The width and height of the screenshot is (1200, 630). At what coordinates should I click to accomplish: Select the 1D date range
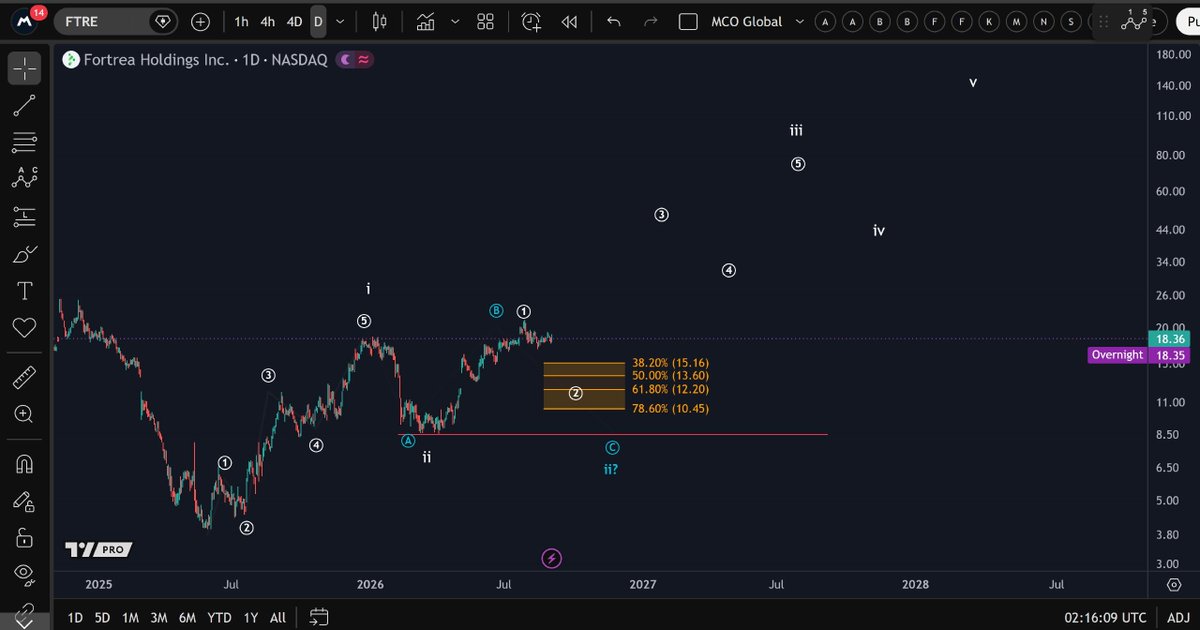click(x=75, y=618)
